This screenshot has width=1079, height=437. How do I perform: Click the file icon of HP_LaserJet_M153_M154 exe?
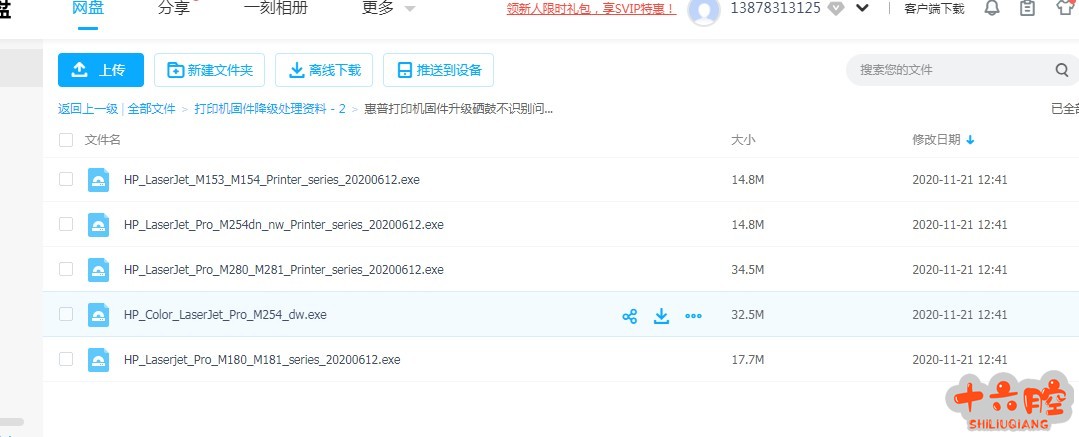[98, 180]
